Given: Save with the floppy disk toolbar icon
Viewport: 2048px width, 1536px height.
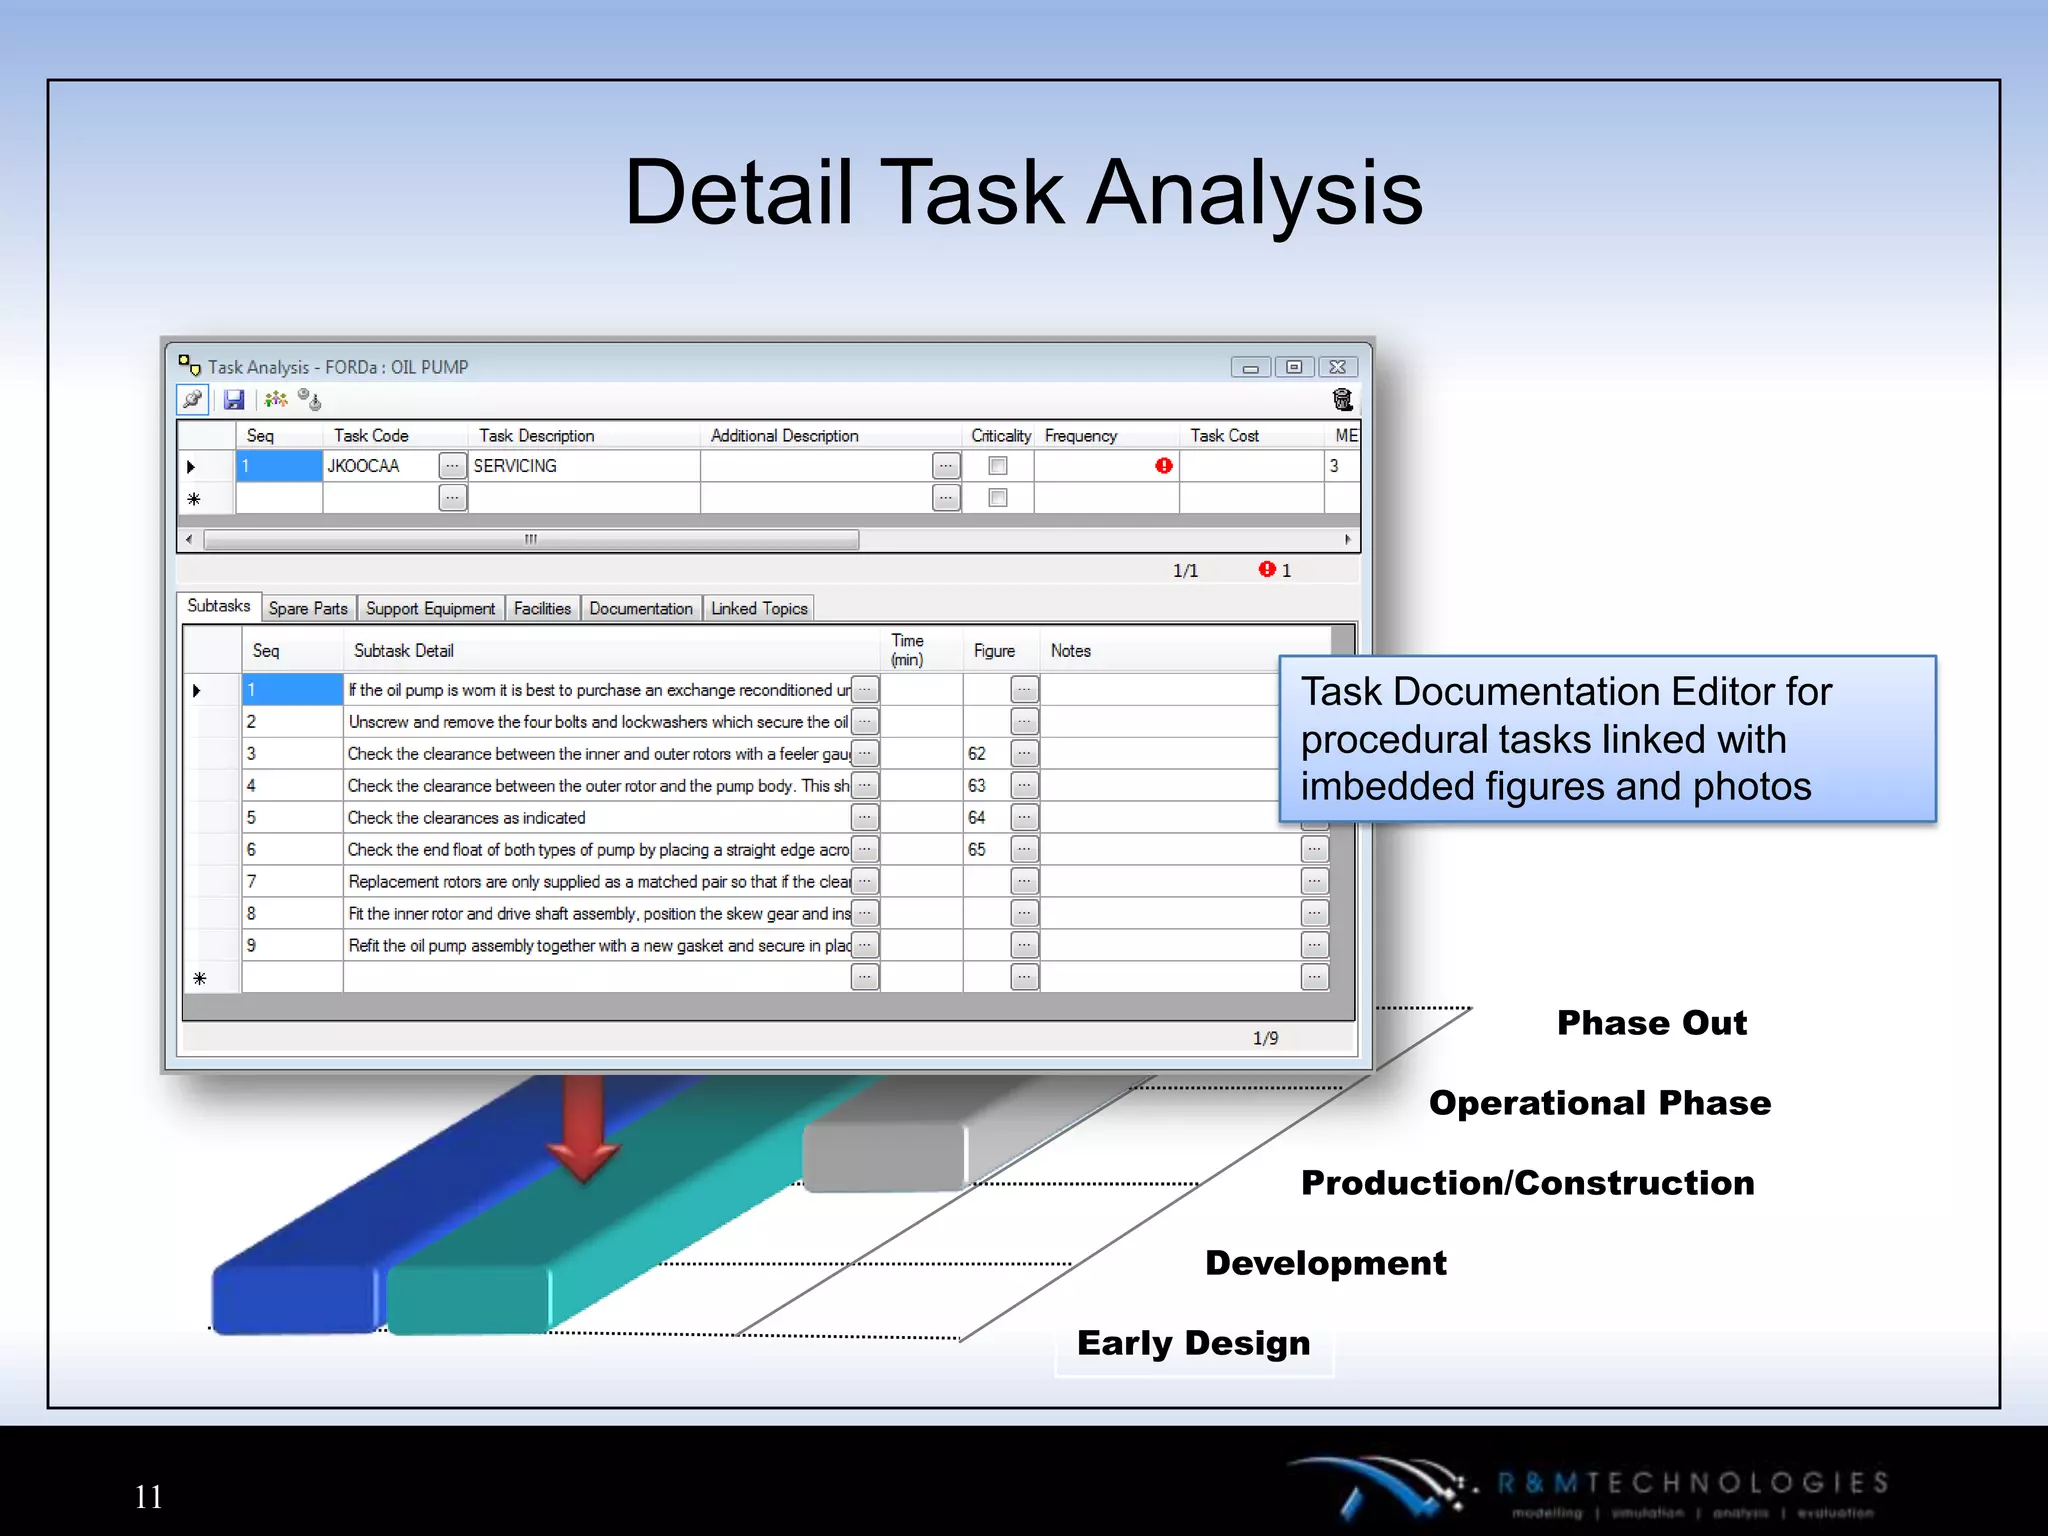Looking at the screenshot, I should point(234,400).
